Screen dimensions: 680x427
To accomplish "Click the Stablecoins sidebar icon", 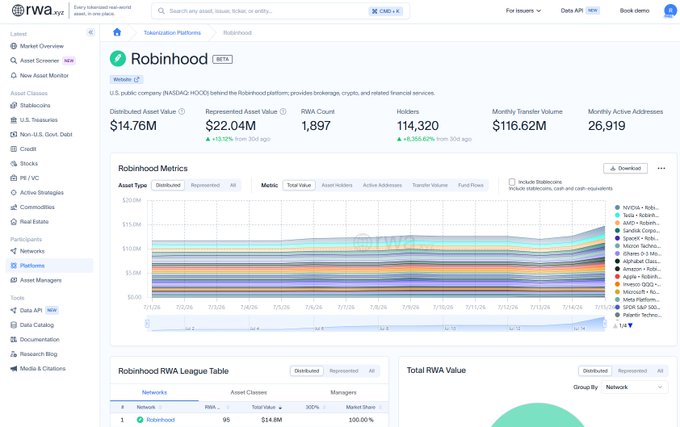I will [x=13, y=105].
